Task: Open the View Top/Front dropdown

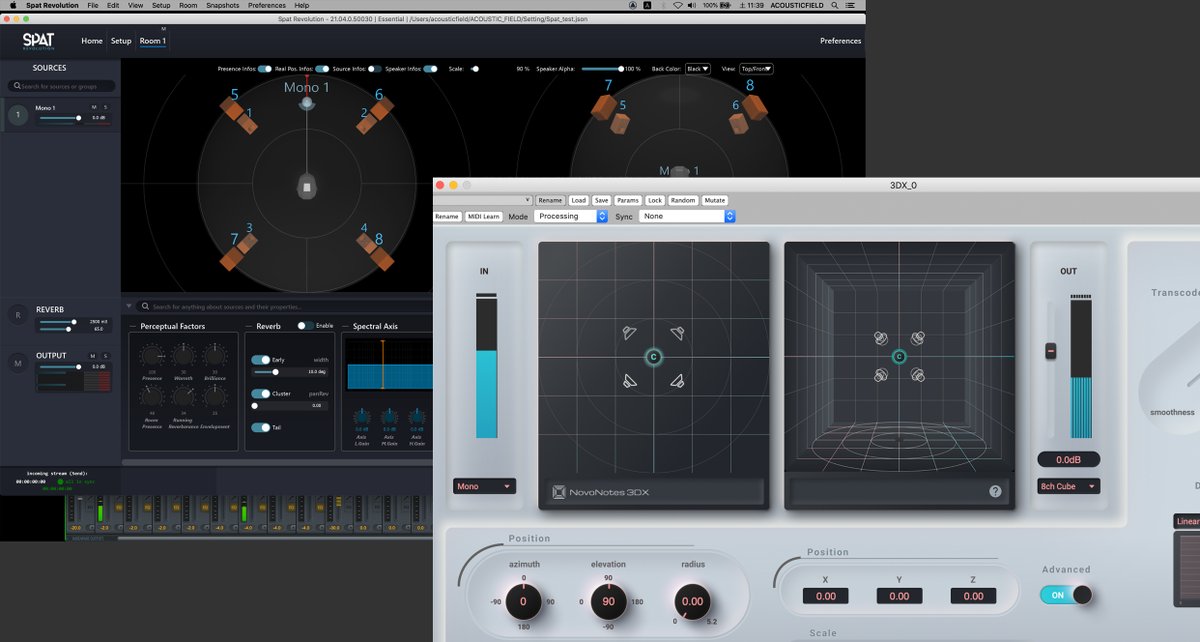Action: 756,69
